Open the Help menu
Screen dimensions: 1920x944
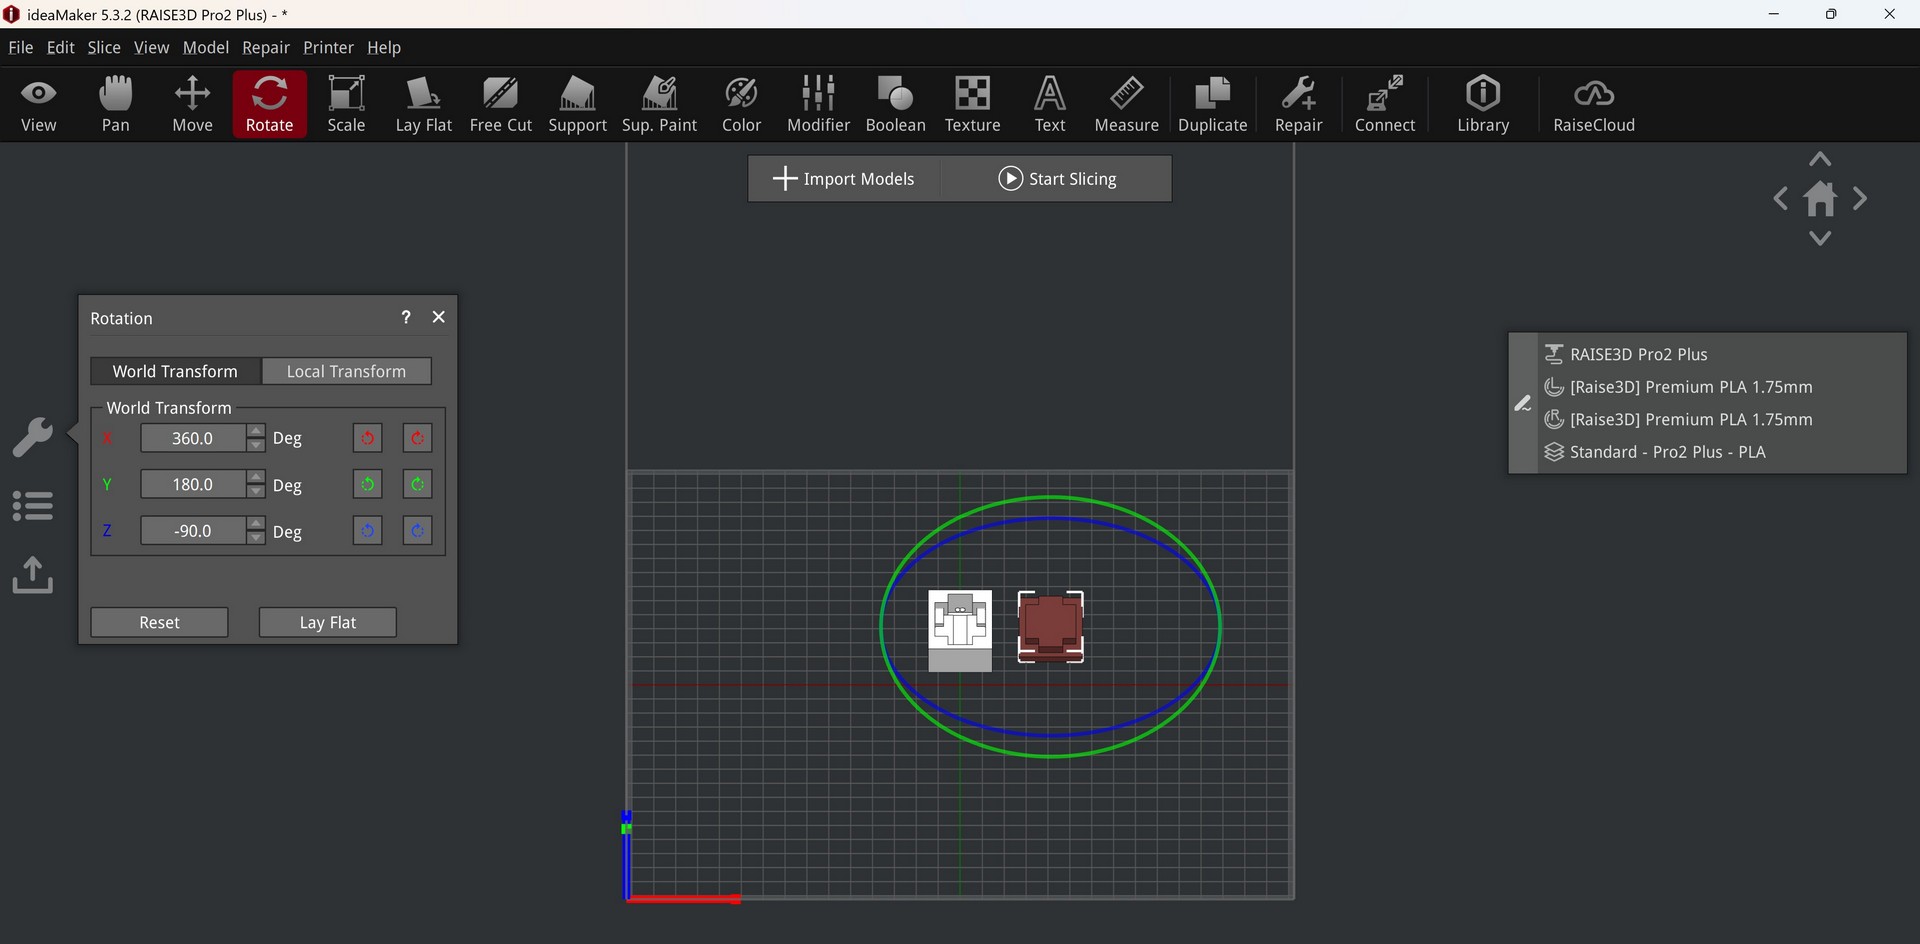click(x=384, y=47)
